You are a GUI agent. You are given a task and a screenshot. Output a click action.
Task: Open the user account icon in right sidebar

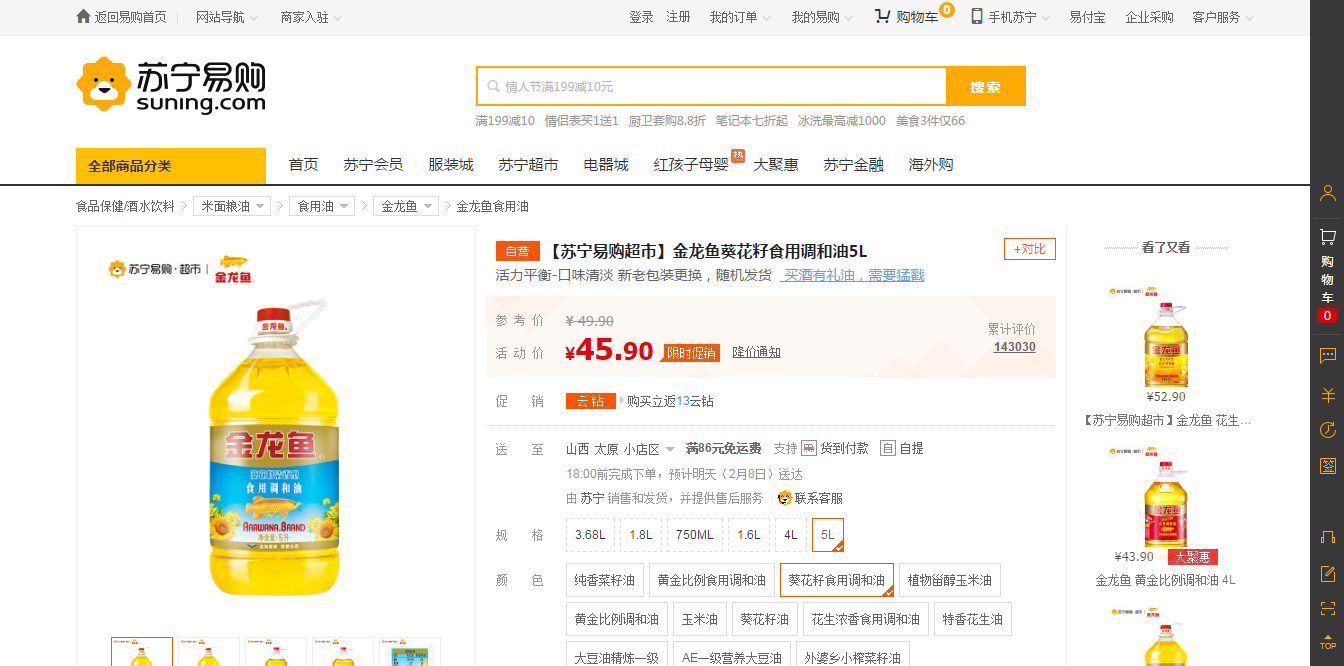1328,193
